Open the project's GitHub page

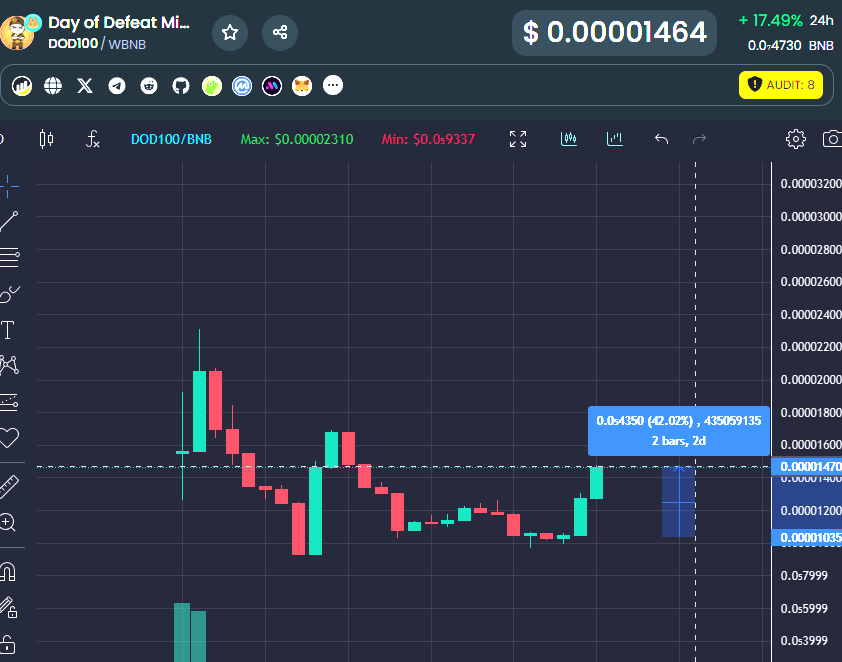coord(180,86)
